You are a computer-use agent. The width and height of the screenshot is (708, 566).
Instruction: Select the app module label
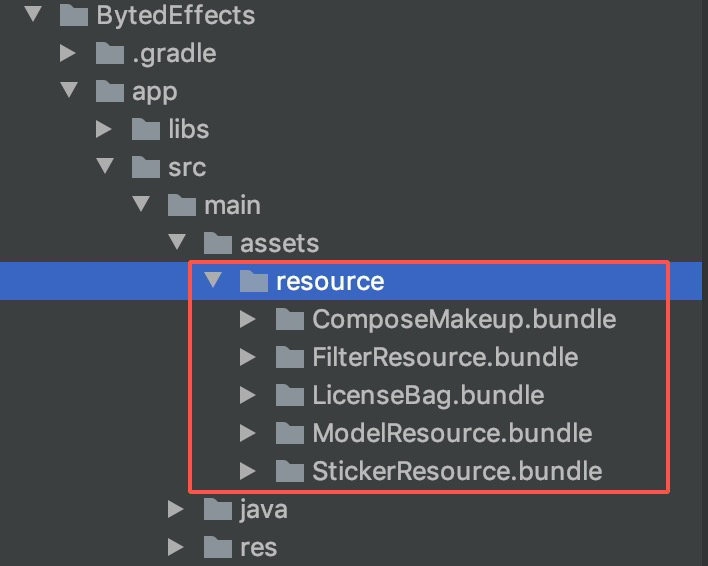click(x=154, y=94)
